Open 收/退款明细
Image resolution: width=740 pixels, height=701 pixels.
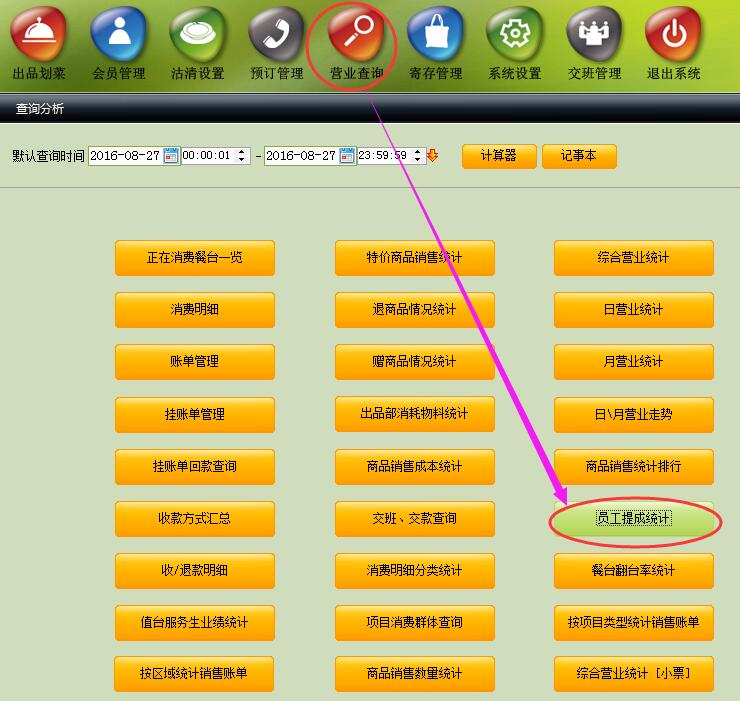tap(194, 570)
